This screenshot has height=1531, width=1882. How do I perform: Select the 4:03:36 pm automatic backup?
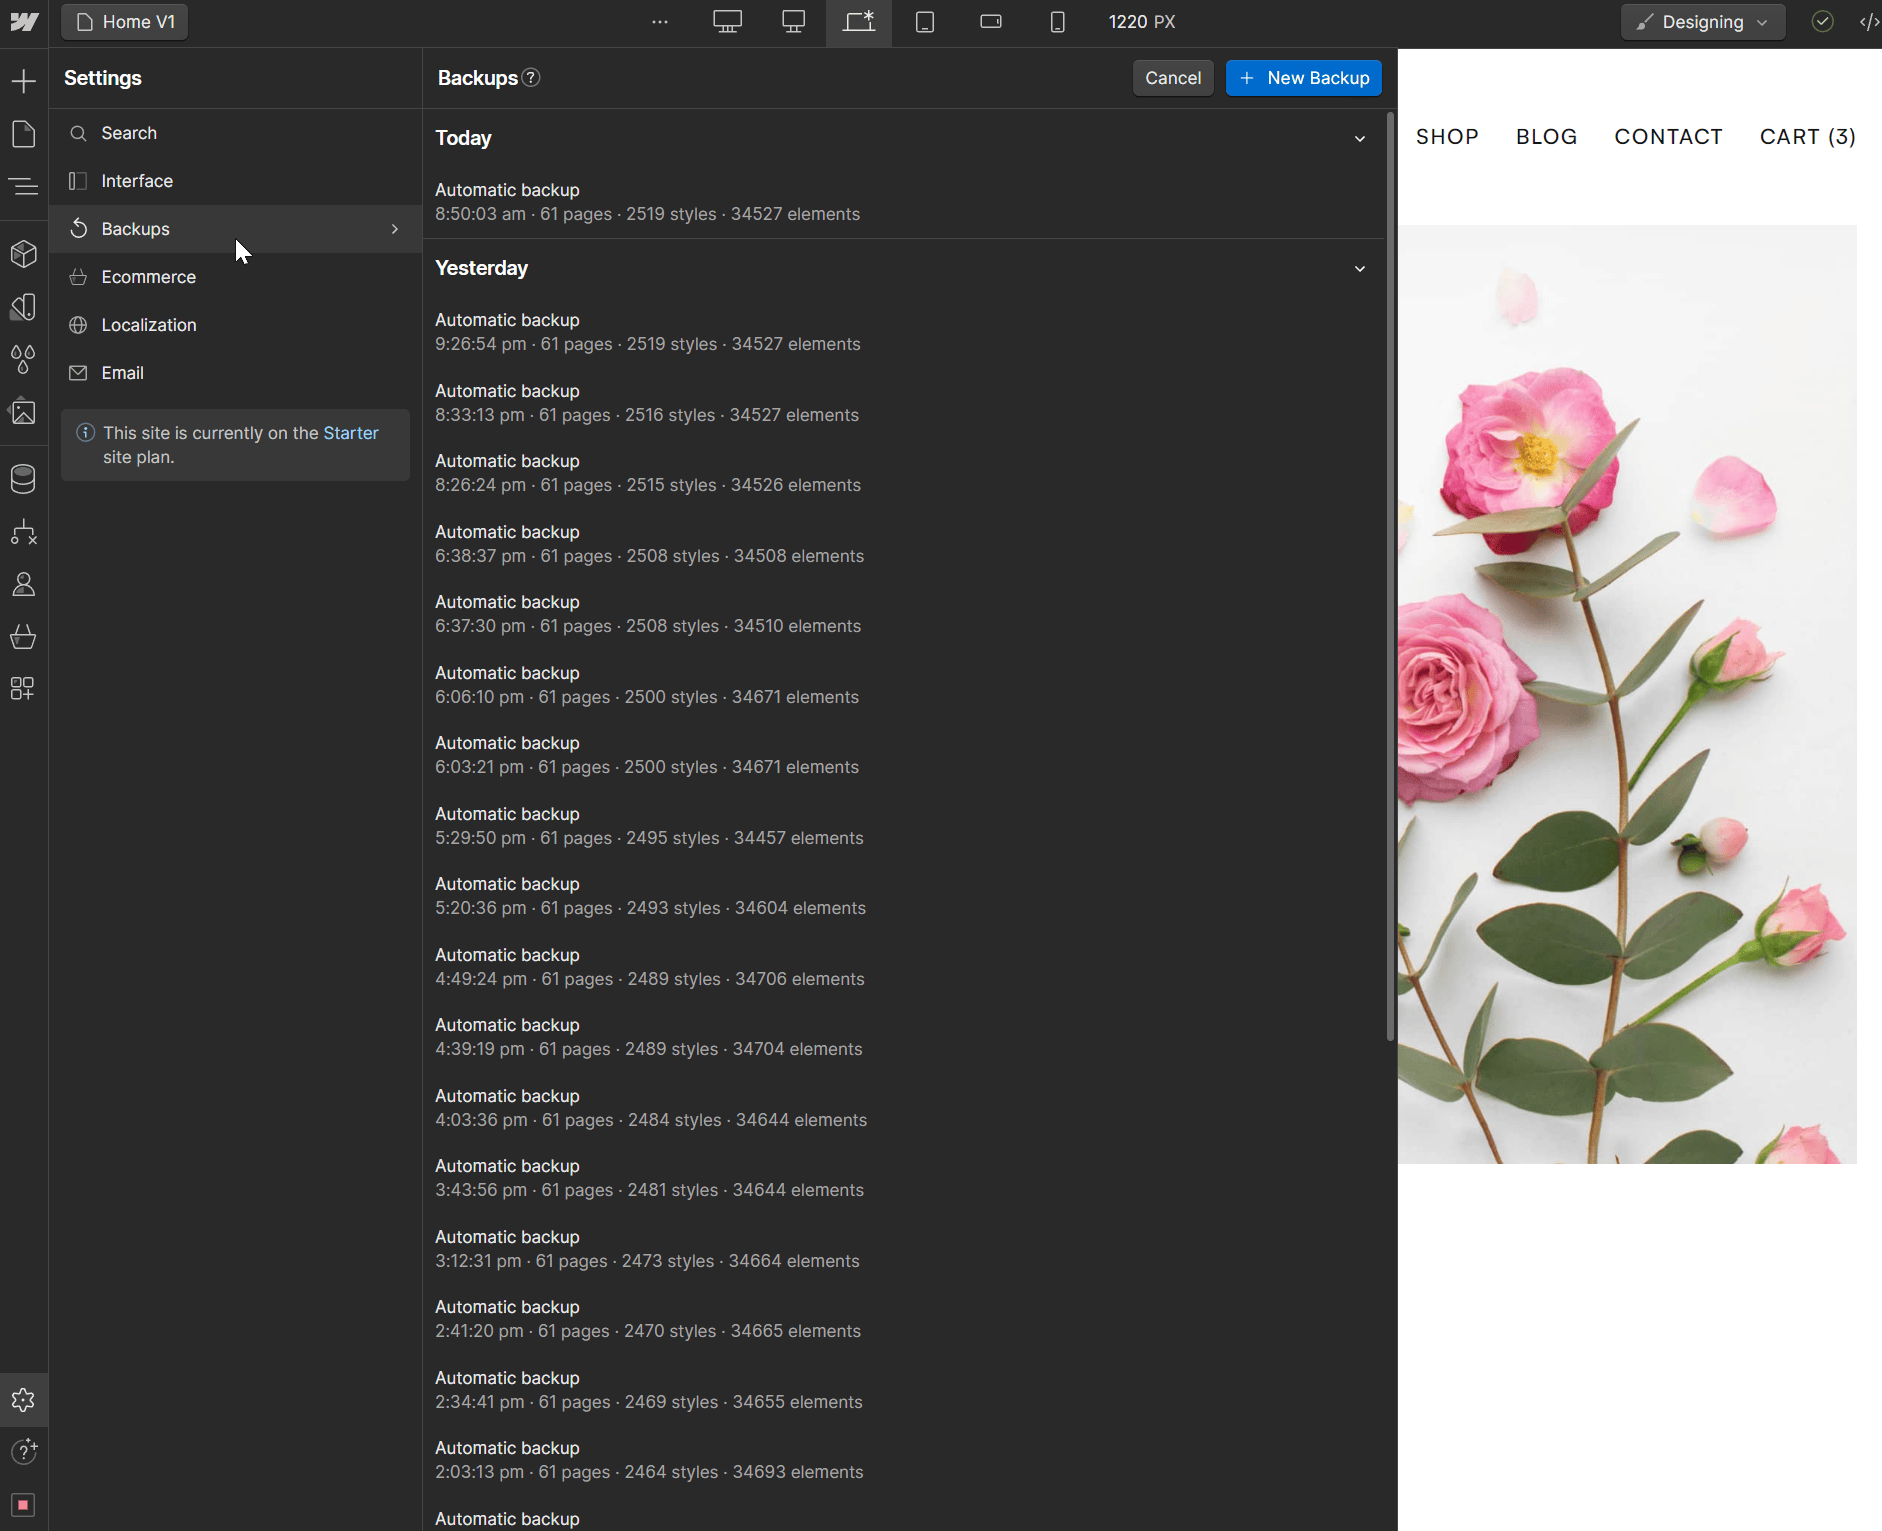(x=904, y=1108)
